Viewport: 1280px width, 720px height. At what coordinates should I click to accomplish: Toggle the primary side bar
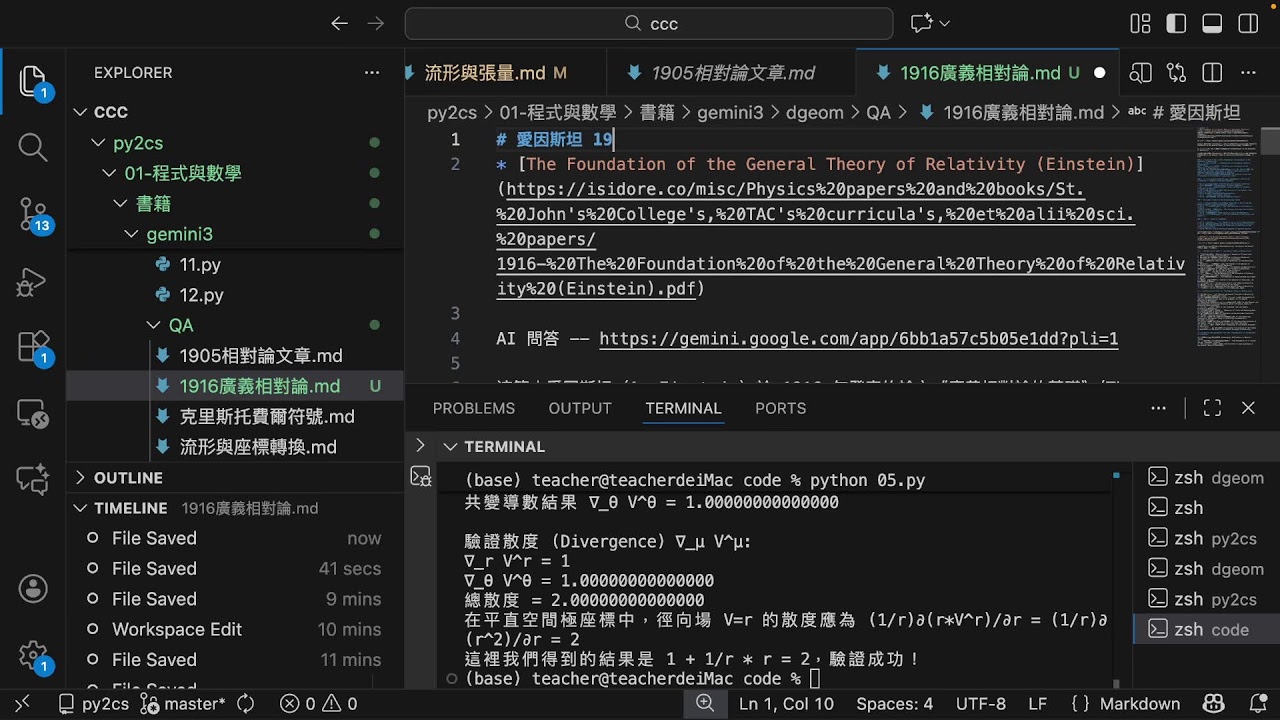1176,23
